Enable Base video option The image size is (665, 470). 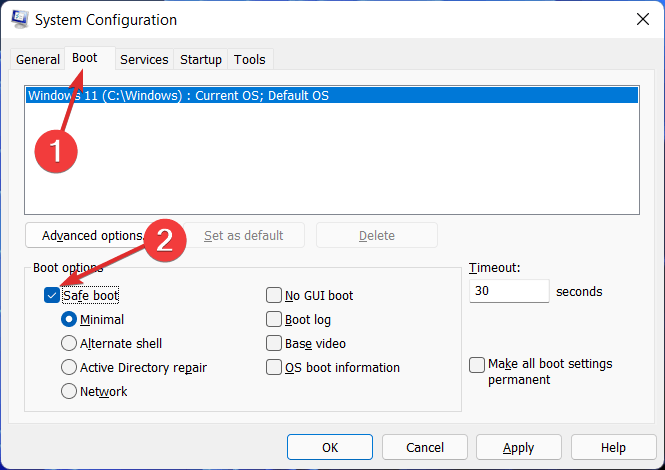[x=274, y=344]
